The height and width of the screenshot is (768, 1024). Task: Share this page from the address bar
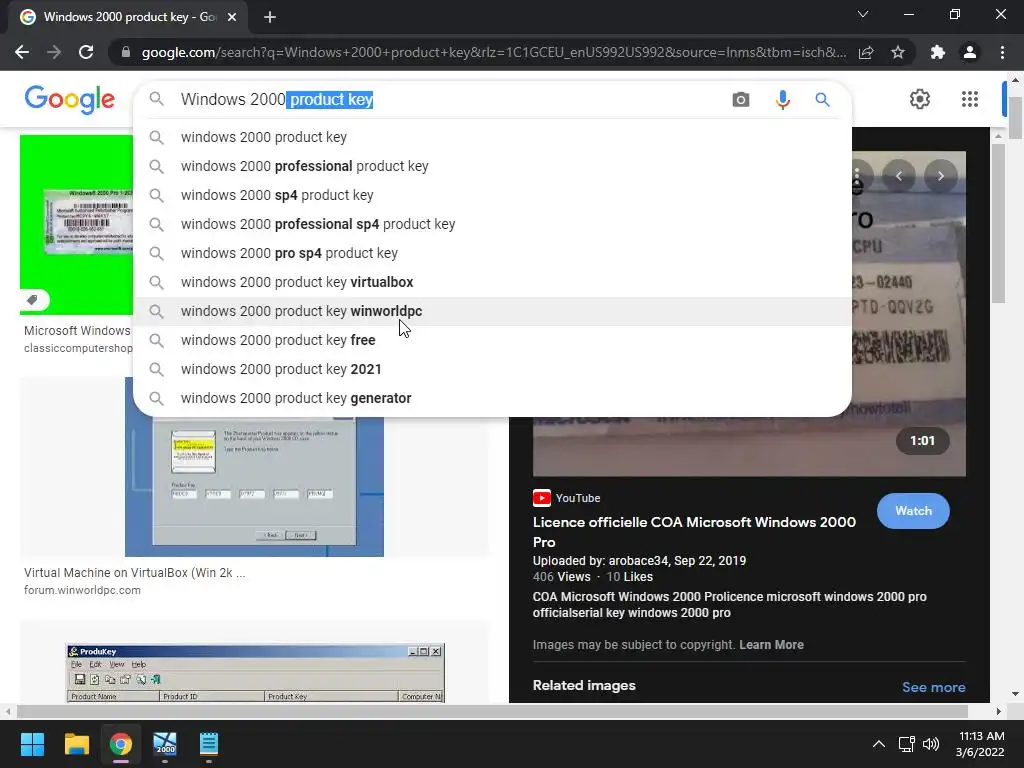tap(866, 52)
